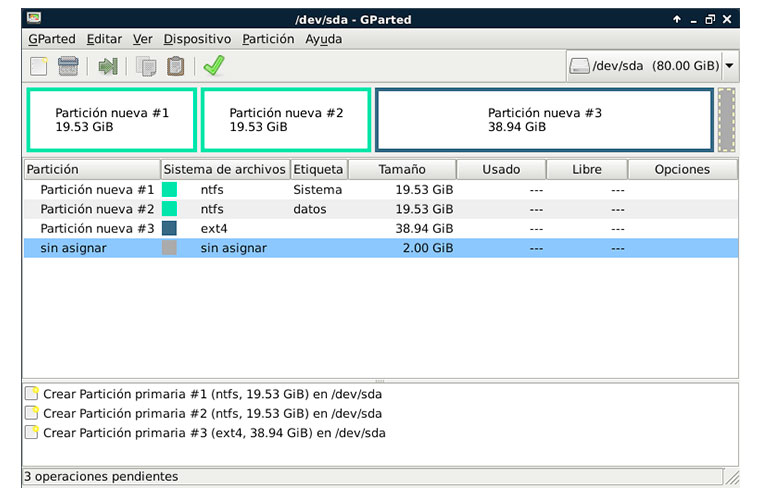Image resolution: width=760 pixels, height=498 pixels.
Task: Apply all operations with green checkmark
Action: (214, 65)
